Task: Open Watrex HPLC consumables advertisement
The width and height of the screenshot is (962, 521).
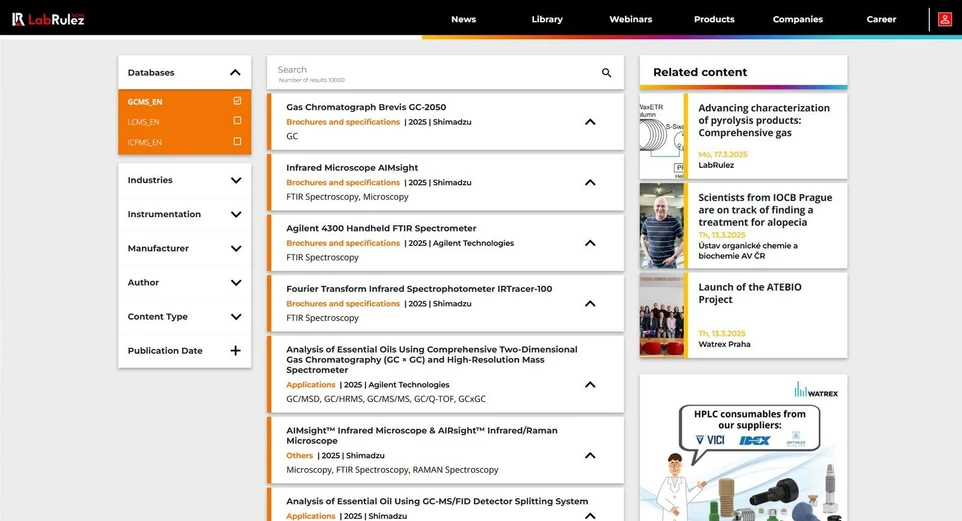Action: coord(744,447)
